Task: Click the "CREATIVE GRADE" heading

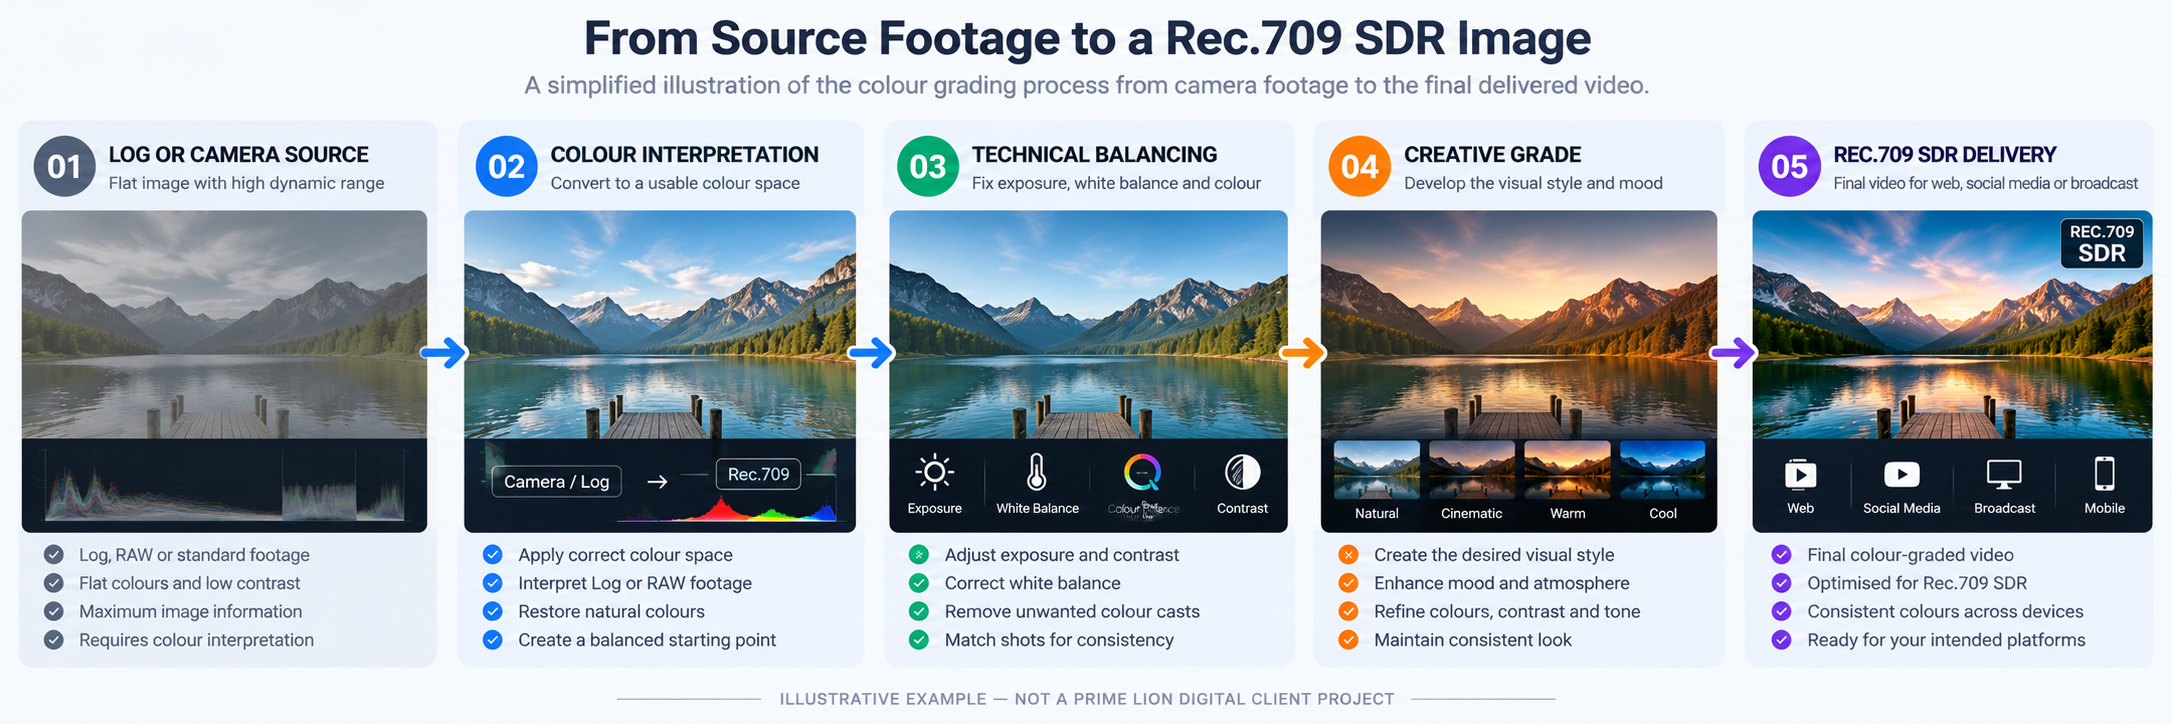Action: tap(1493, 155)
